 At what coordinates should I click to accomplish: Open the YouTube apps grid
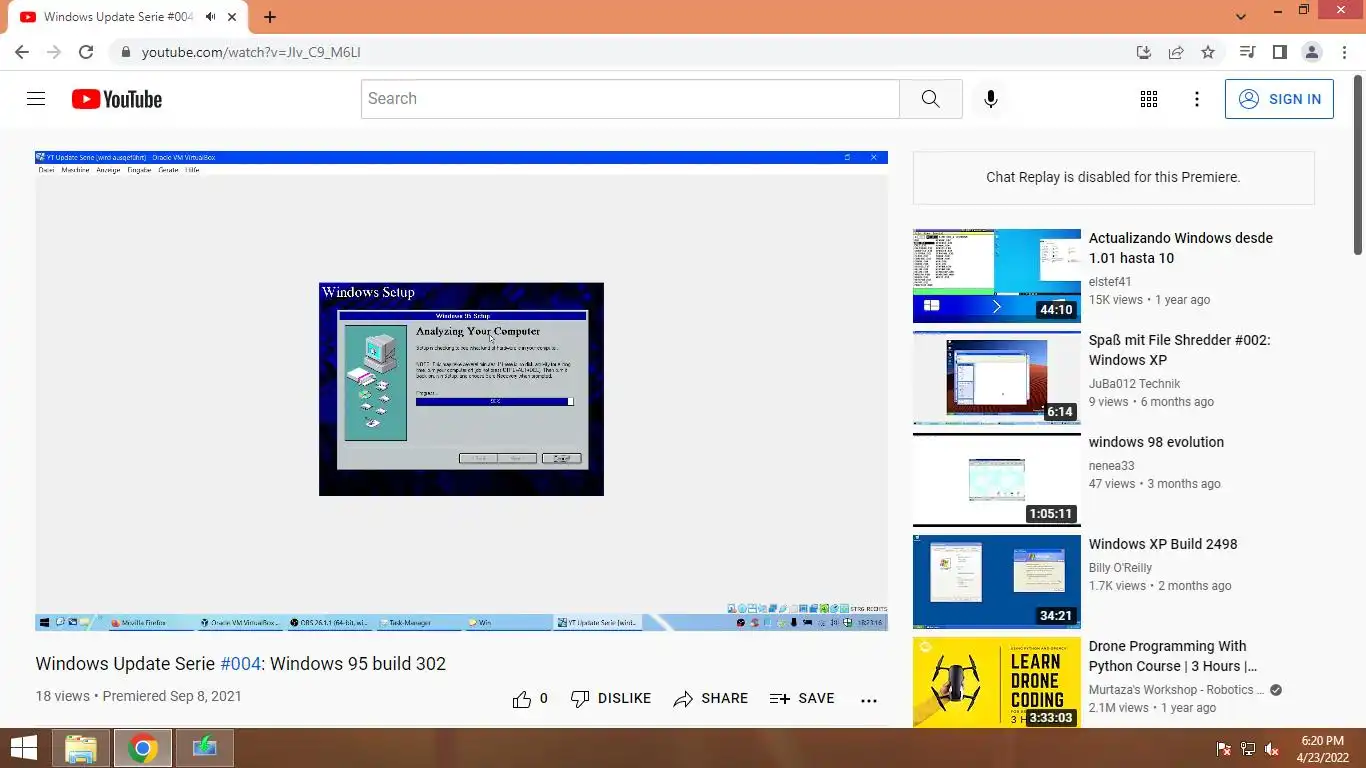point(1149,99)
